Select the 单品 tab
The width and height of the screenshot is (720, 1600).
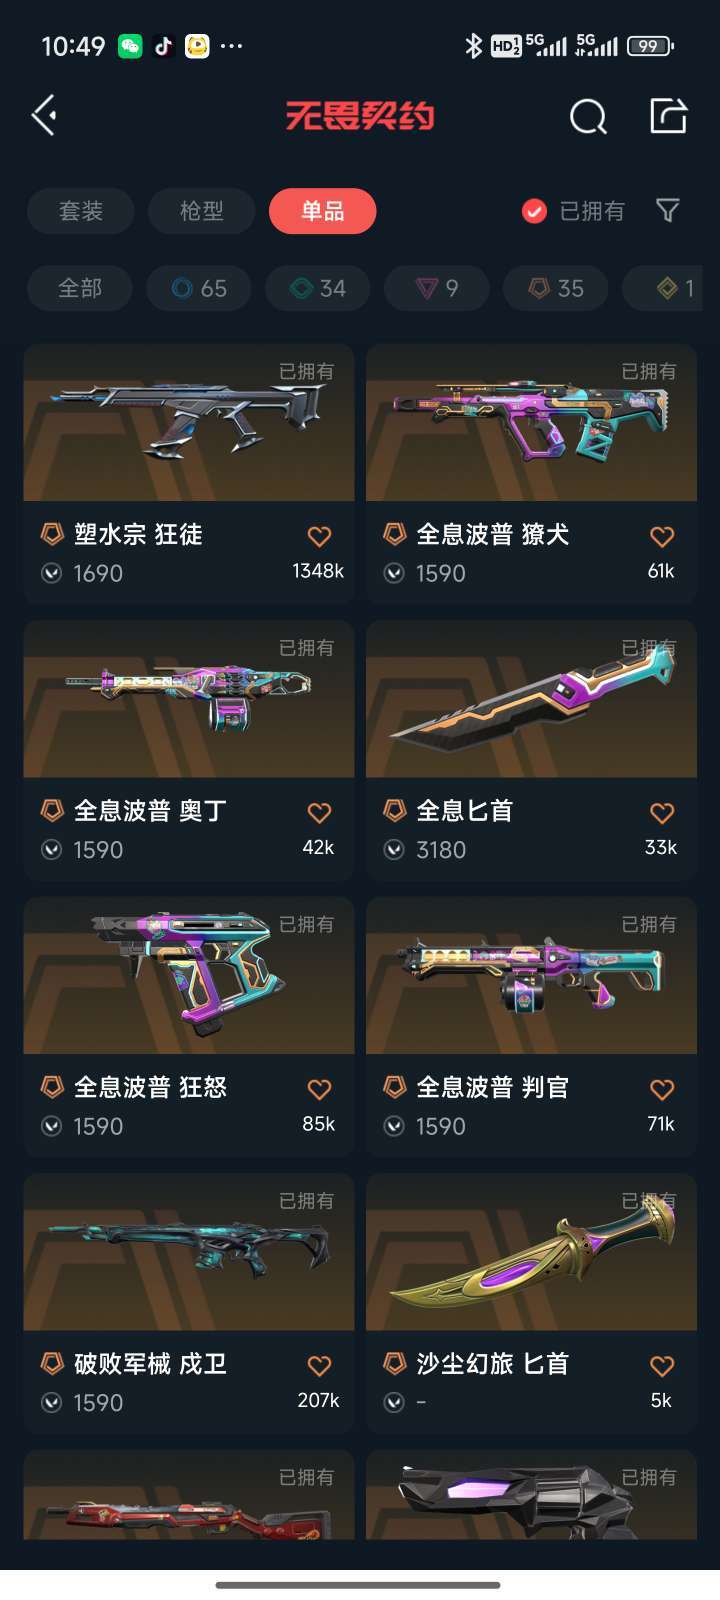coord(323,211)
